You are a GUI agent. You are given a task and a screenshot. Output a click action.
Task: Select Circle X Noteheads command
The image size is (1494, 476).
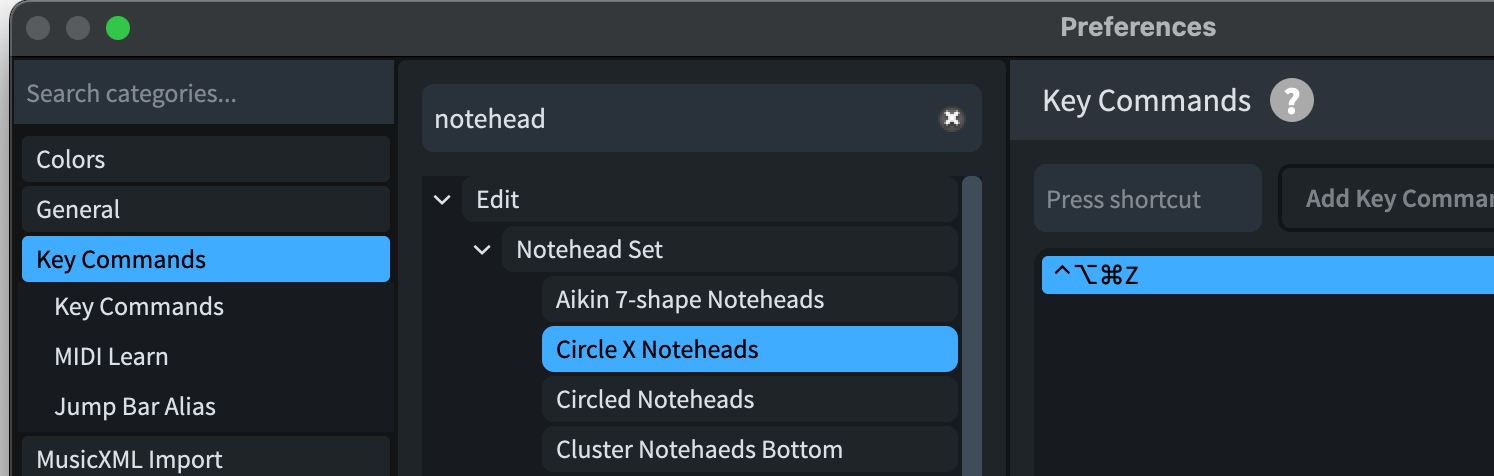click(x=749, y=350)
